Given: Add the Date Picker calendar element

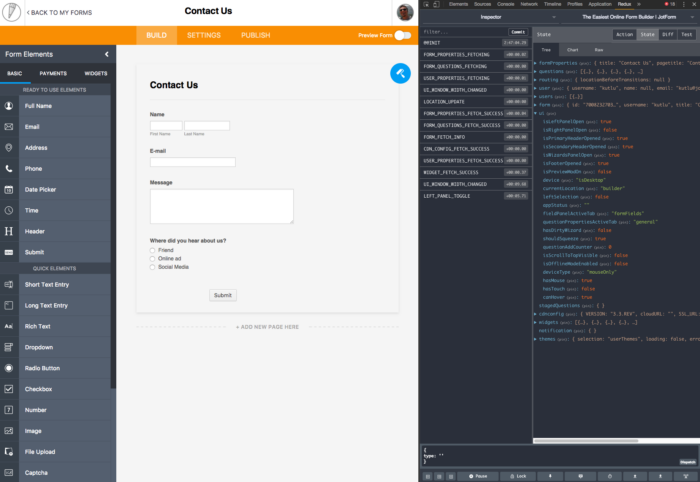Looking at the screenshot, I should click(x=55, y=190).
